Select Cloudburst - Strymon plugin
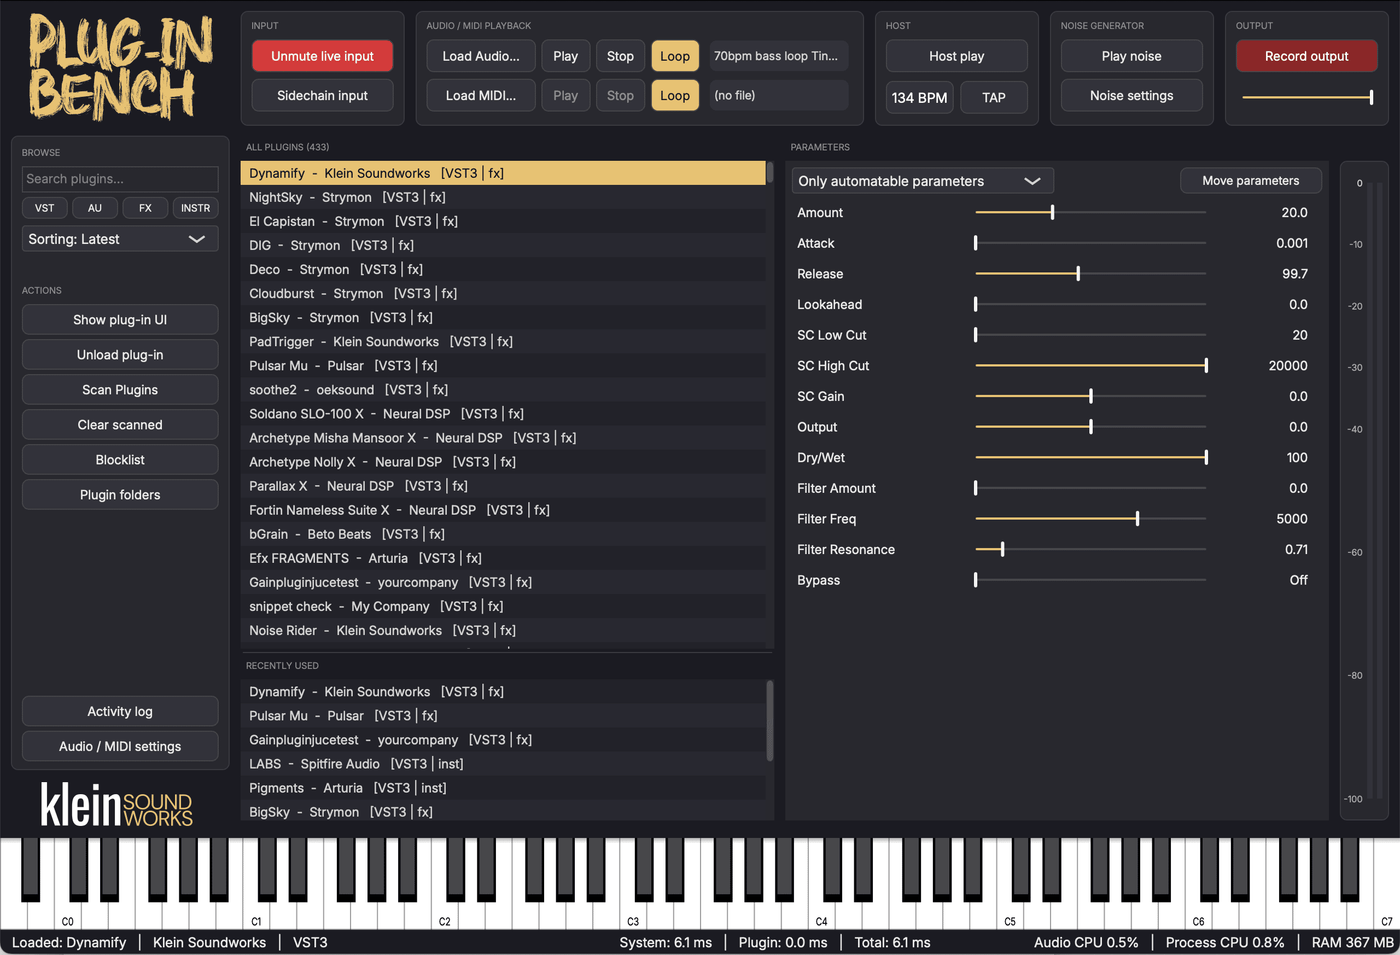 (503, 293)
